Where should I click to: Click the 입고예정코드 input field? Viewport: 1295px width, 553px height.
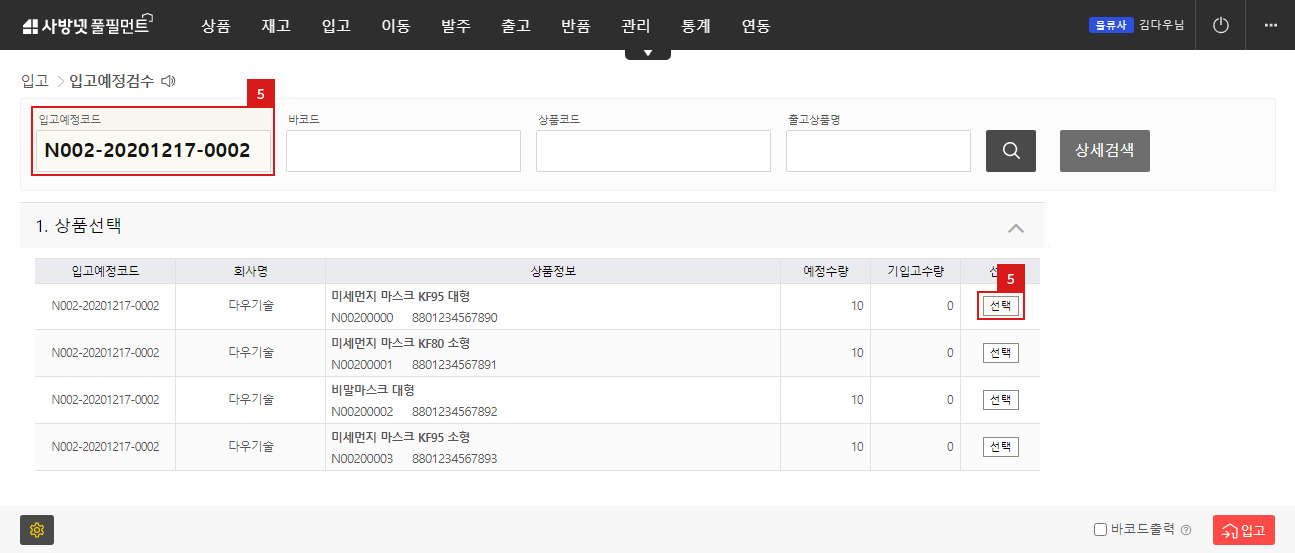pyautogui.click(x=153, y=151)
